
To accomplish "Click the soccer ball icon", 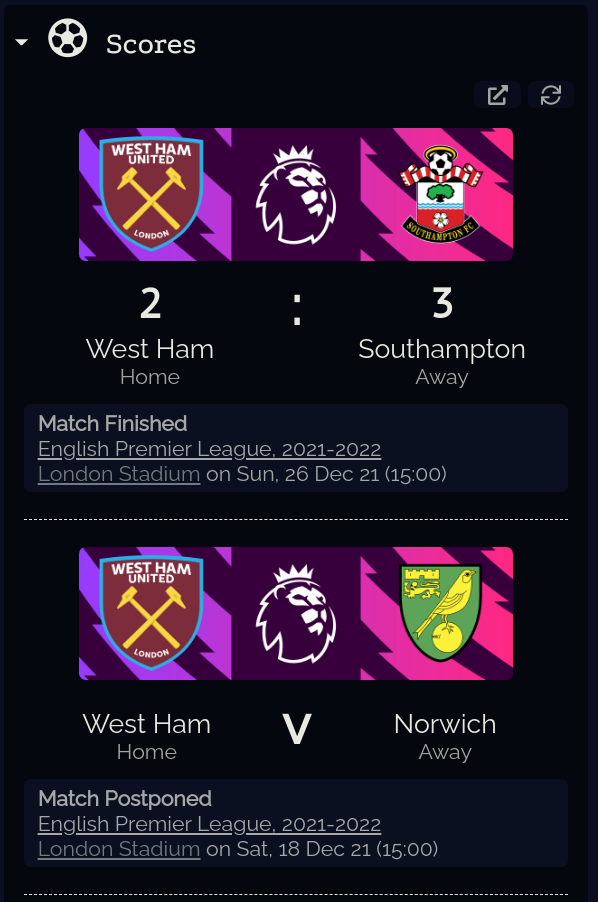I will point(68,38).
